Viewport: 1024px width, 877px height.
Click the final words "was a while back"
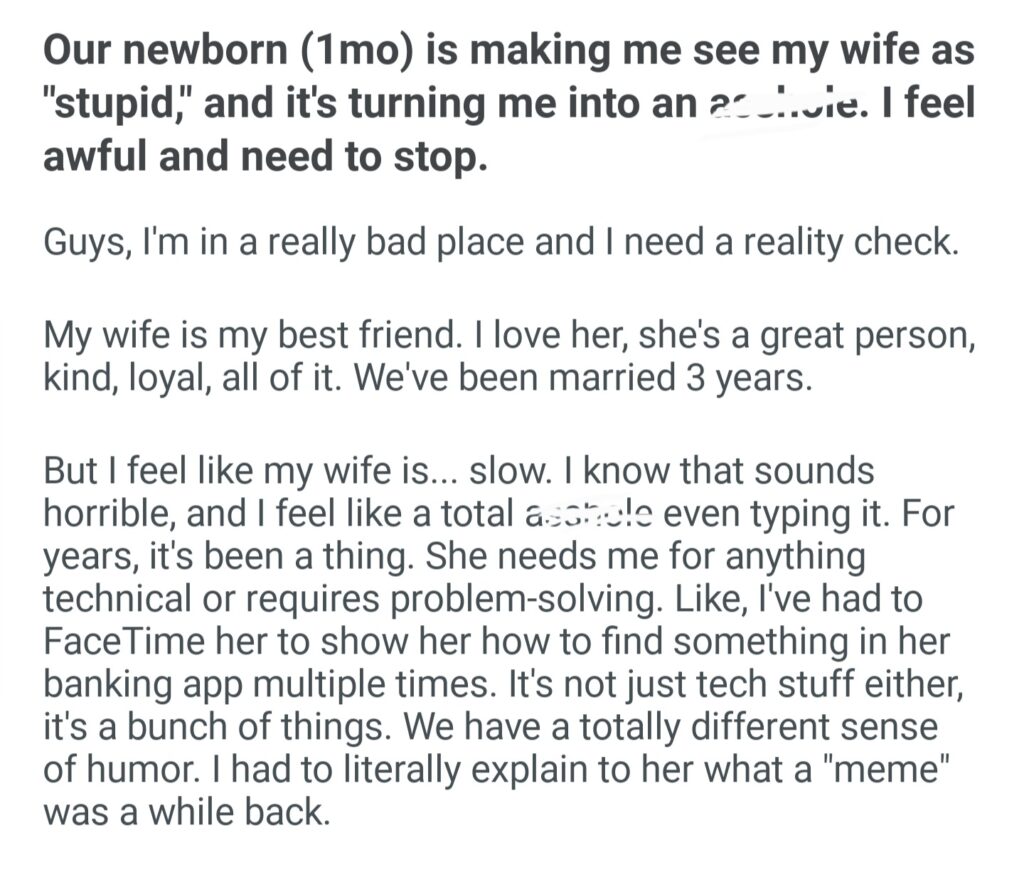[x=186, y=811]
